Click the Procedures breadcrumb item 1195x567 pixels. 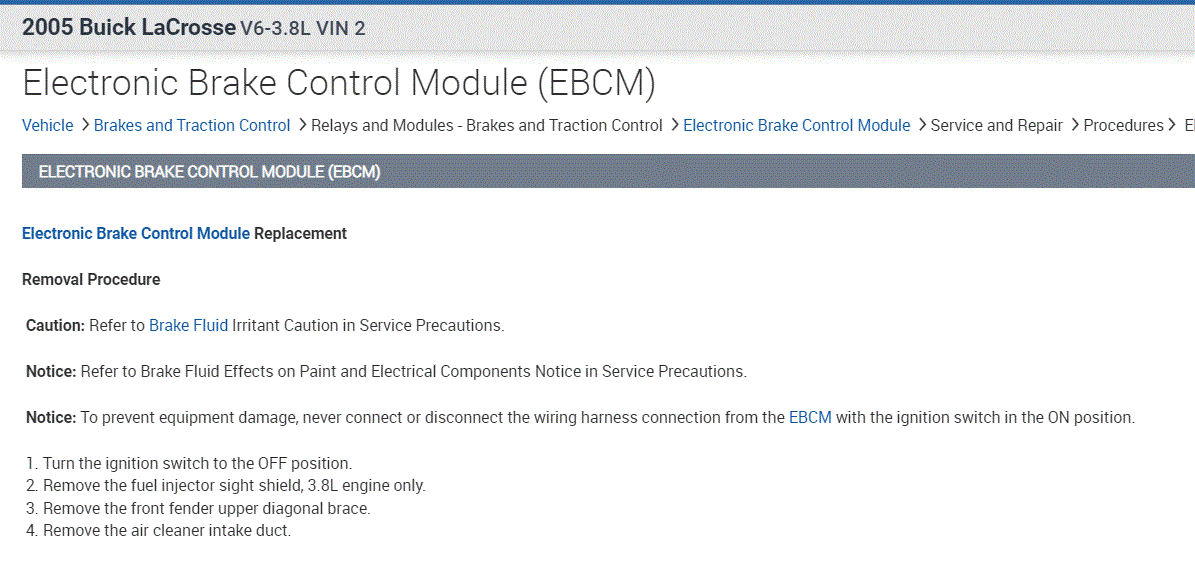point(1123,126)
